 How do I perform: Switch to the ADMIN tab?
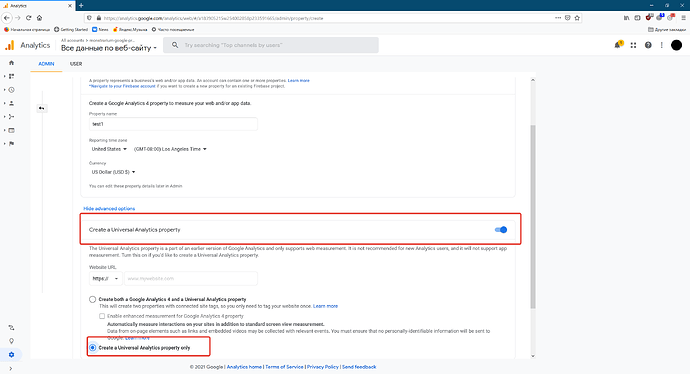click(46, 64)
